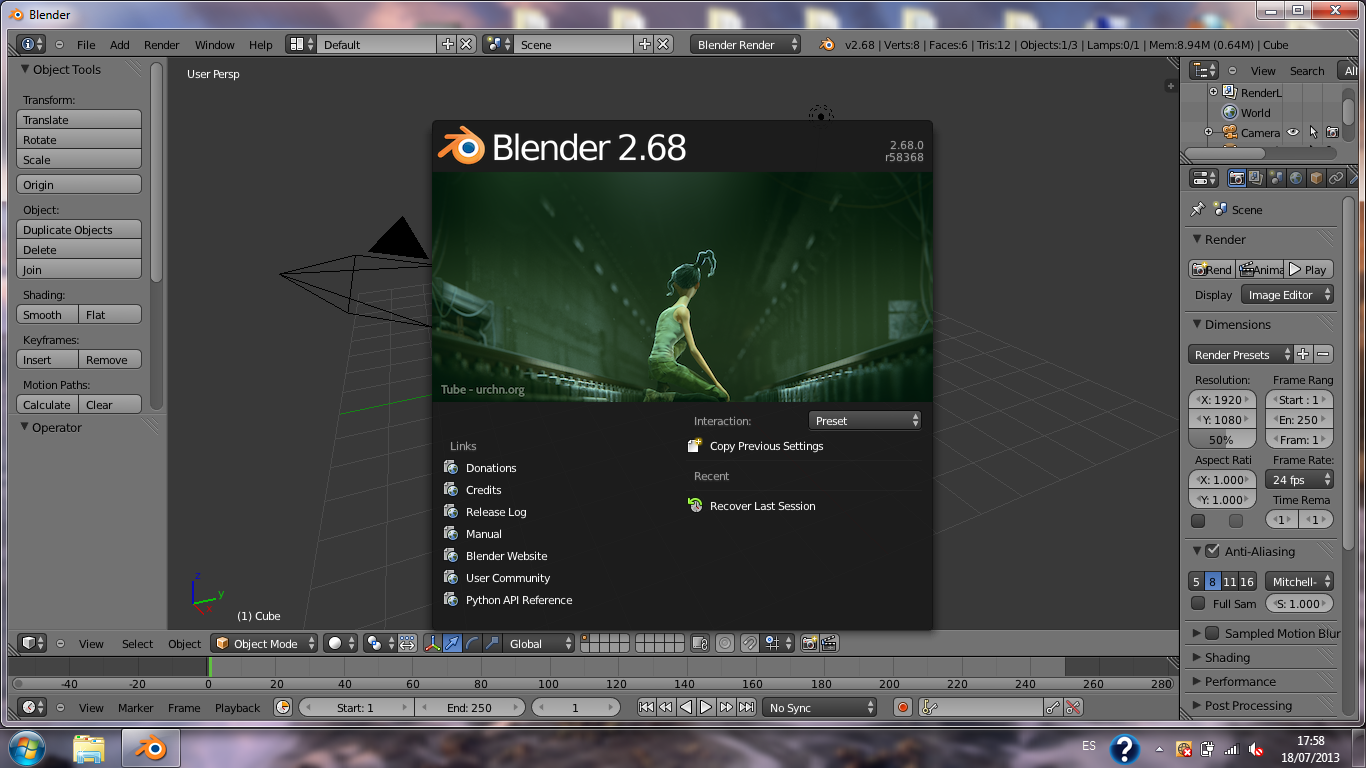Toggle the snap magnet icon
This screenshot has height=768, width=1366.
749,644
